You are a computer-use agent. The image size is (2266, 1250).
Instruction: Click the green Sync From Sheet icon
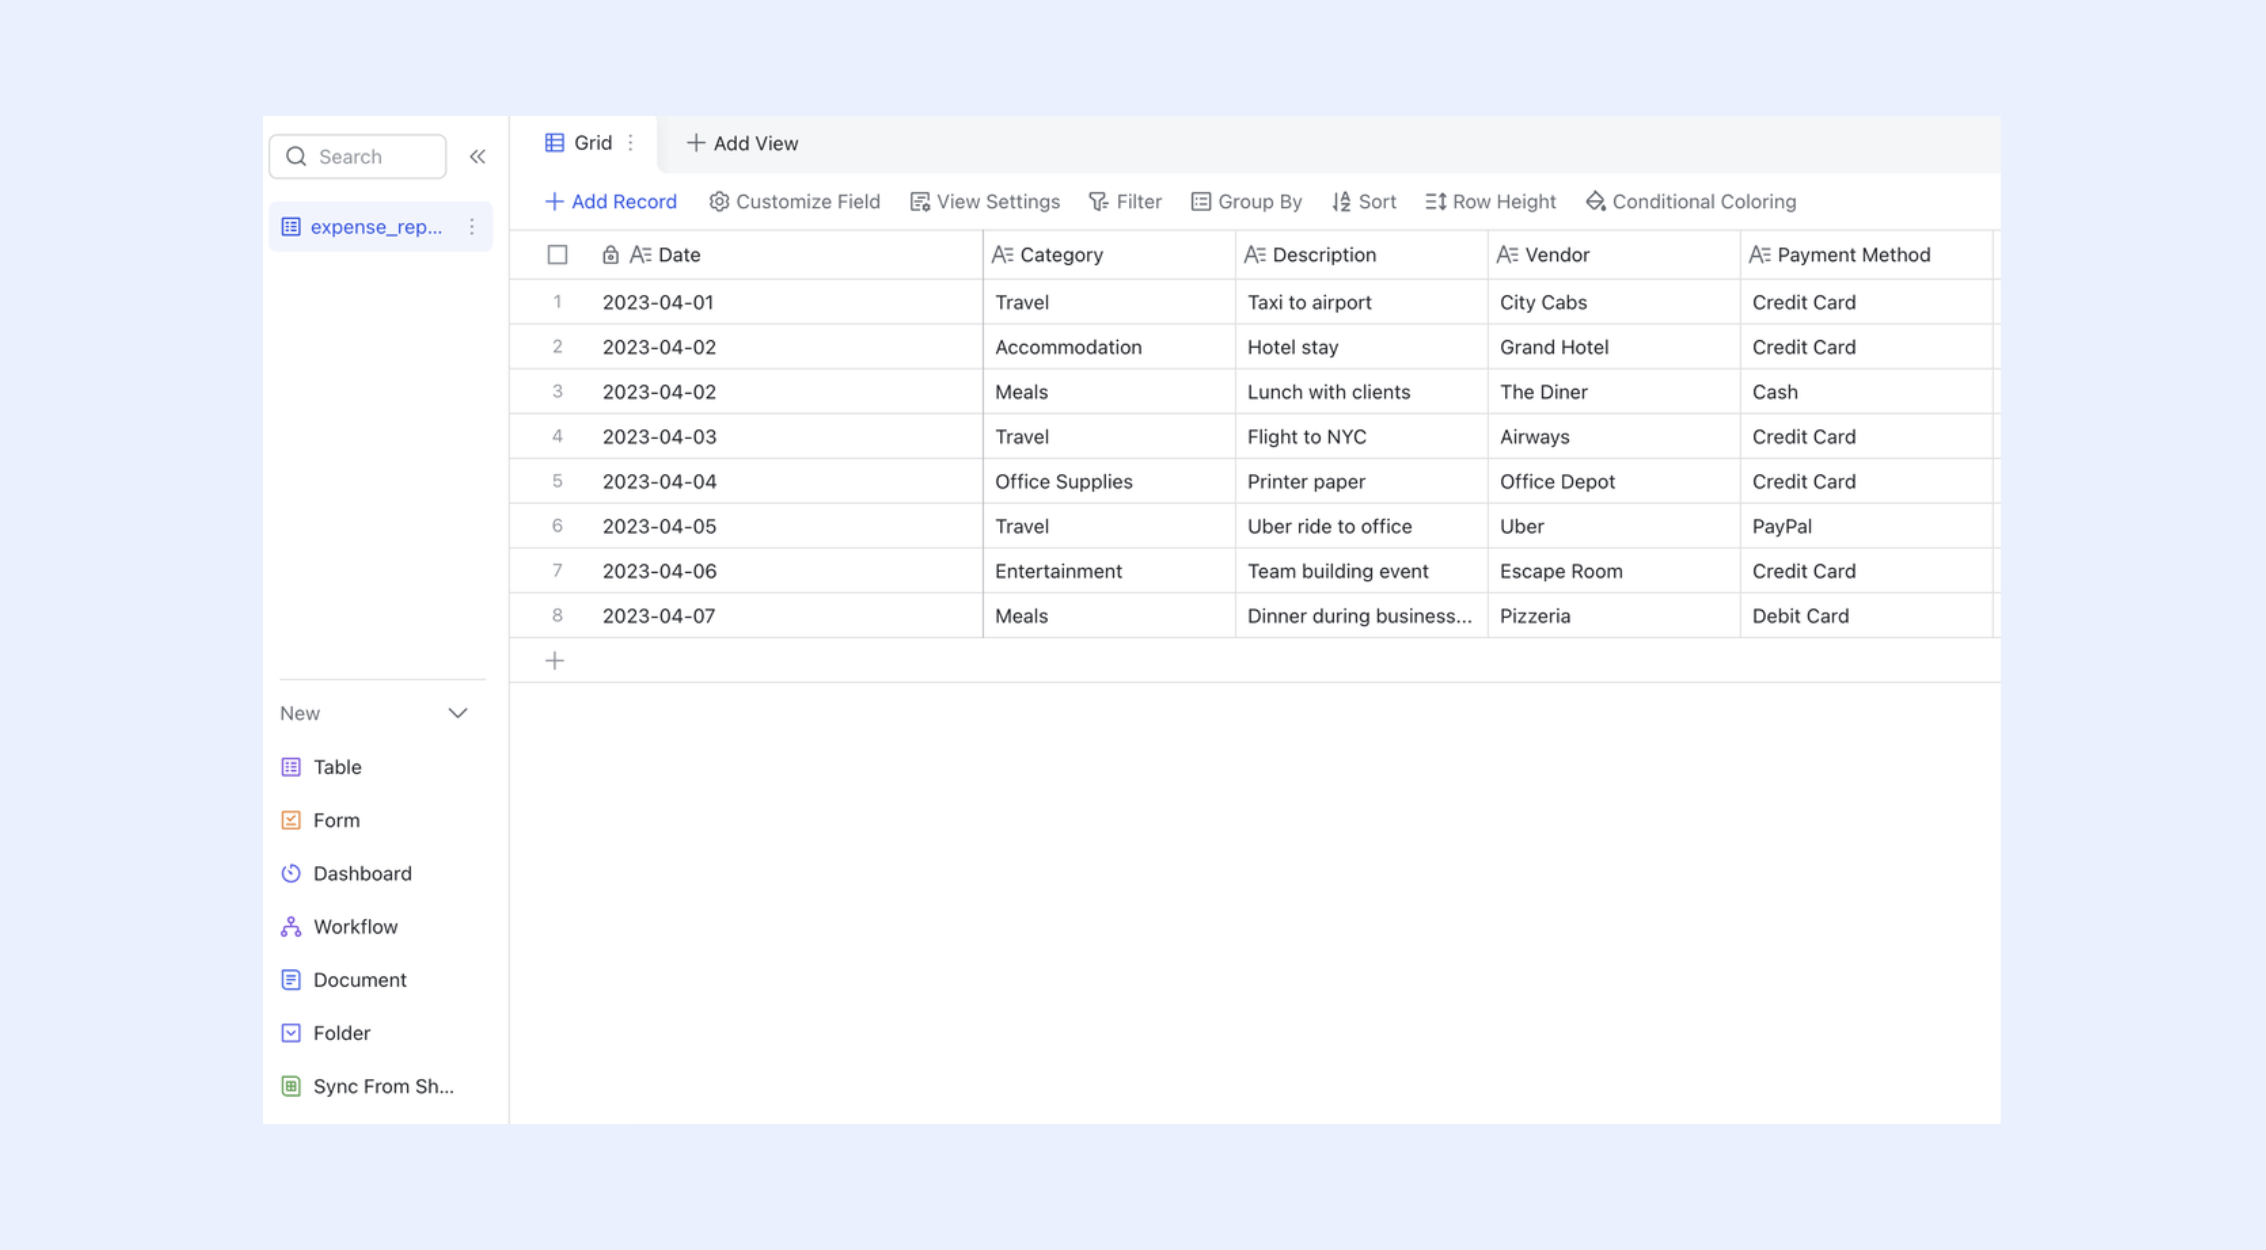tap(291, 1086)
